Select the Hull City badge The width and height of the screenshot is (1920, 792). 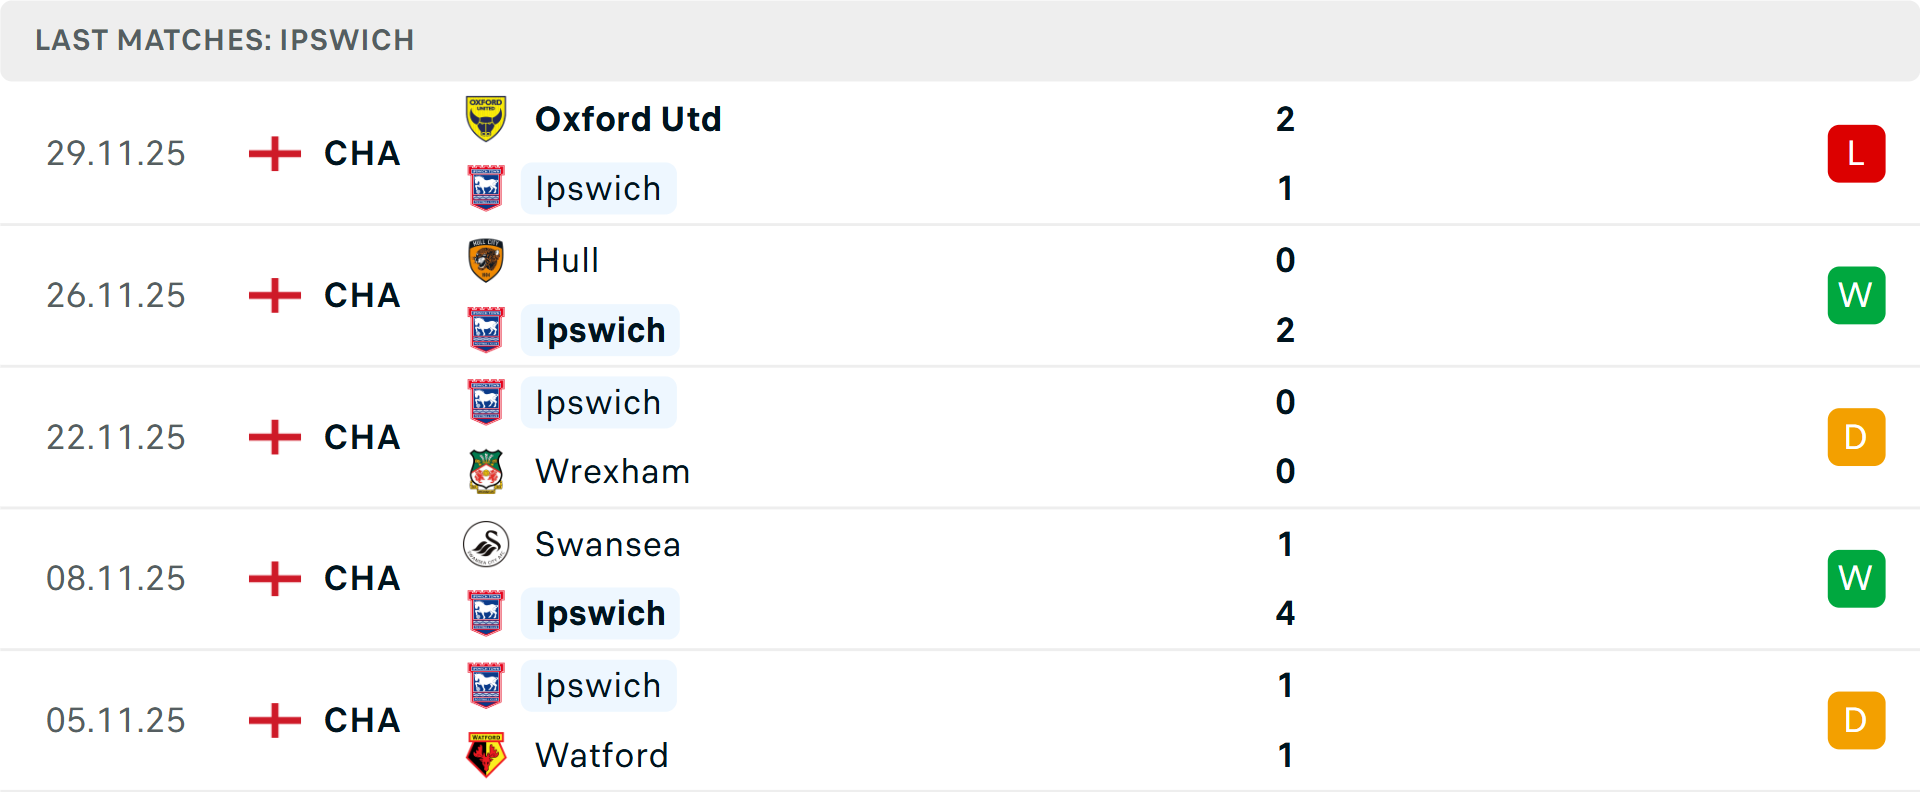click(485, 260)
